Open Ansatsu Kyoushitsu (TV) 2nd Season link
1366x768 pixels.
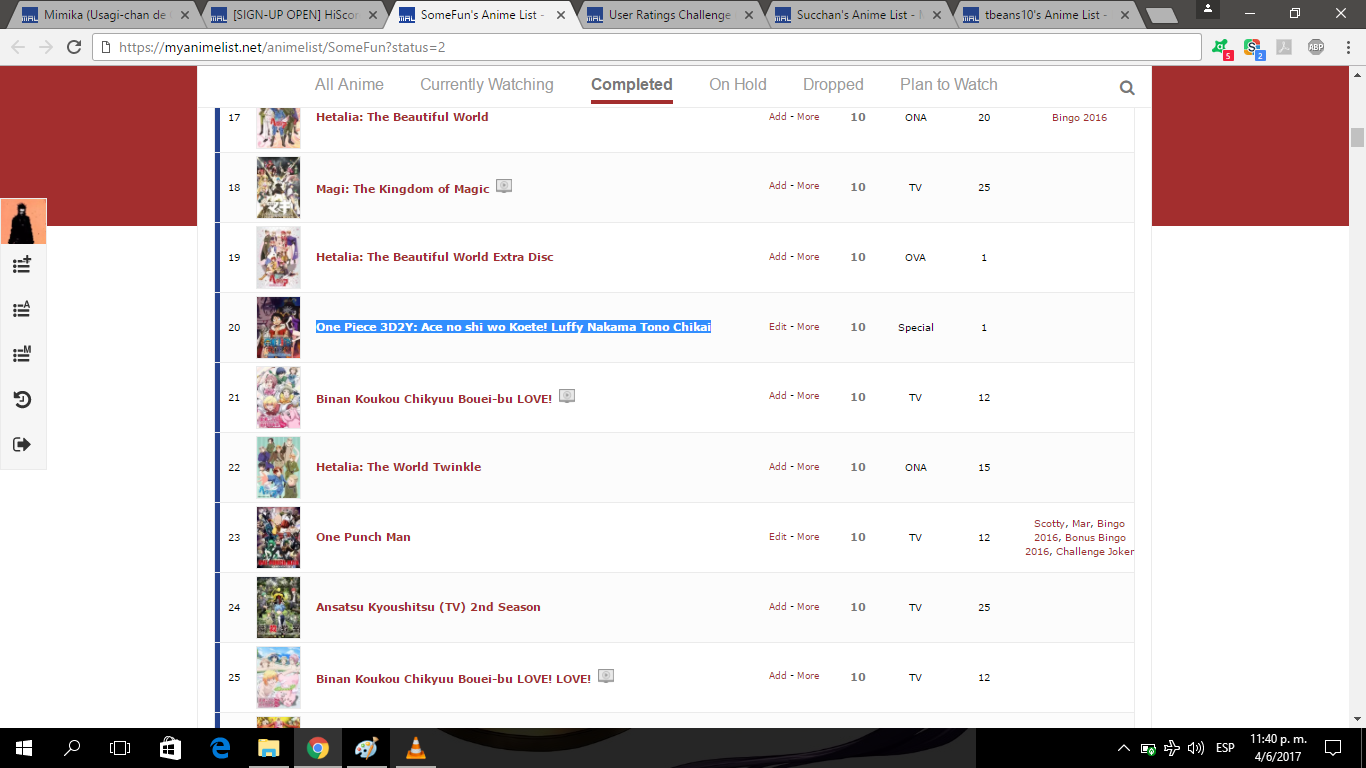tap(428, 607)
